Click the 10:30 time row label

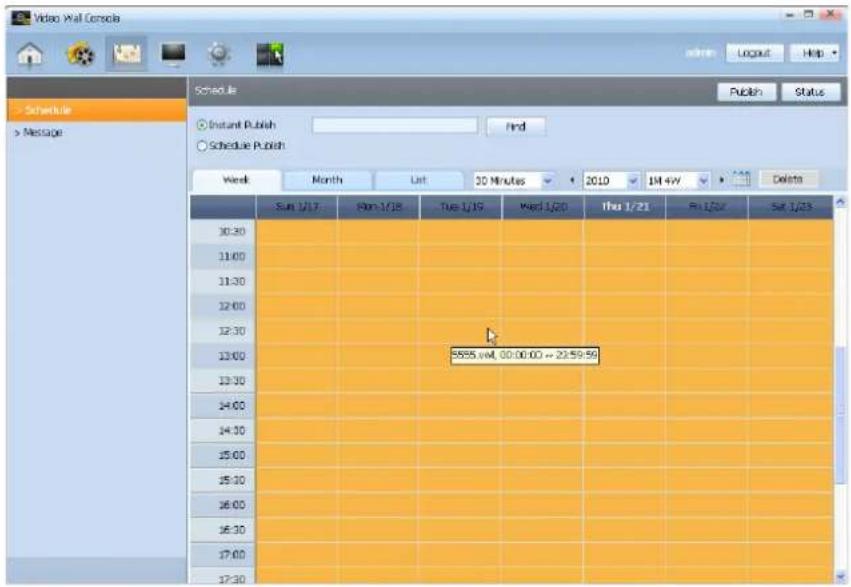pyautogui.click(x=223, y=232)
